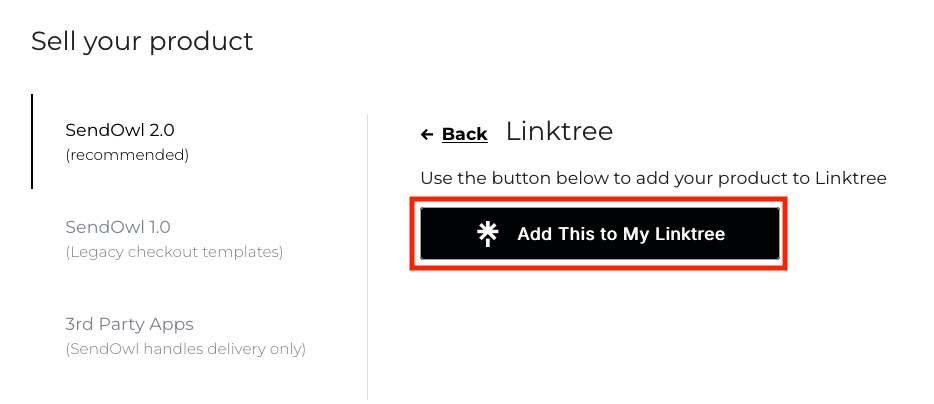The image size is (934, 404).
Task: Click the "Legacy checkout templates" subtitle
Action: pyautogui.click(x=174, y=252)
